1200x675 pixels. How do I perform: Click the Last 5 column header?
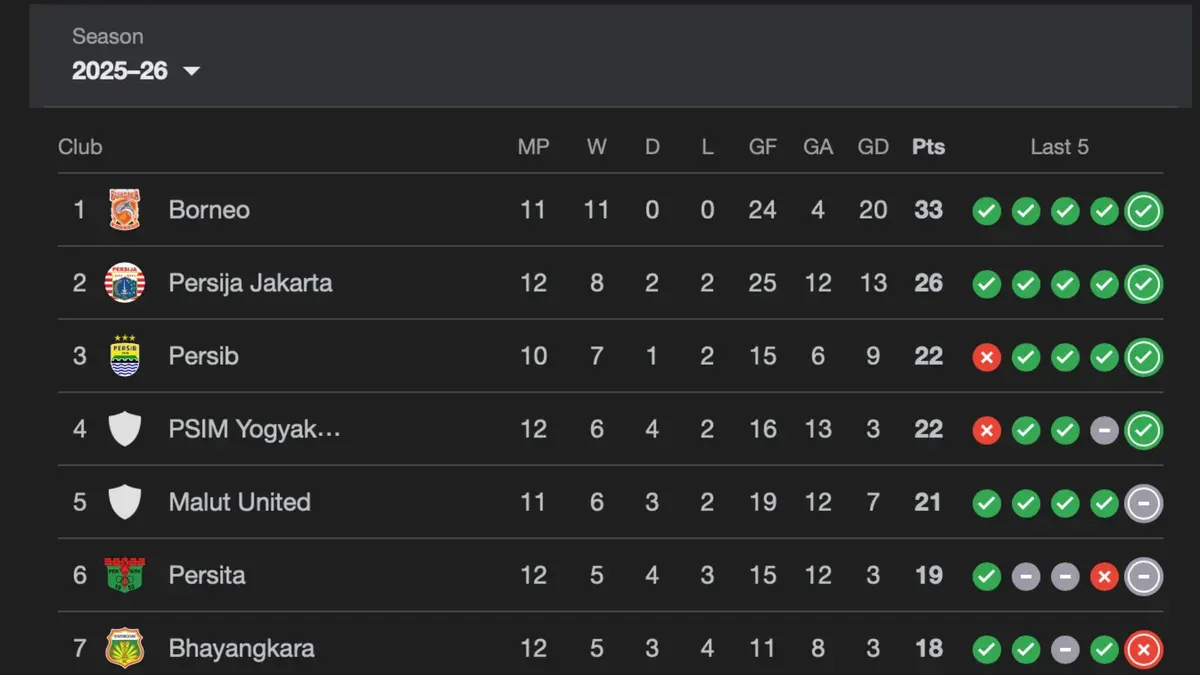pyautogui.click(x=1059, y=147)
